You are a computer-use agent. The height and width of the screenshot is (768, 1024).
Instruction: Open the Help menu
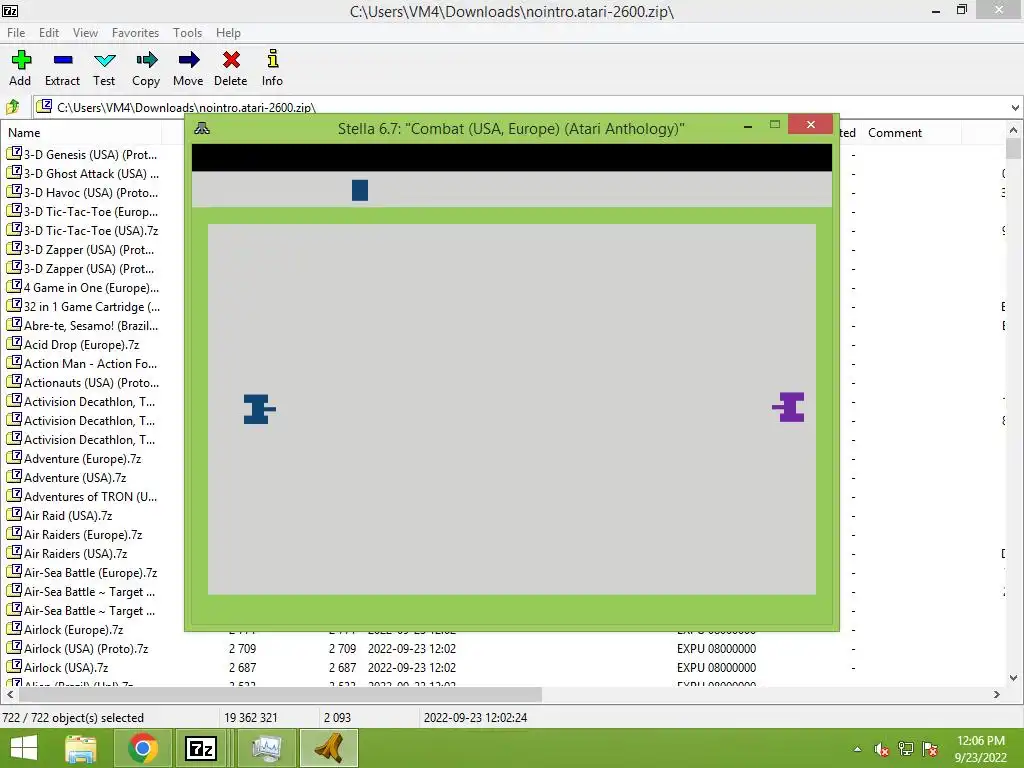tap(229, 33)
